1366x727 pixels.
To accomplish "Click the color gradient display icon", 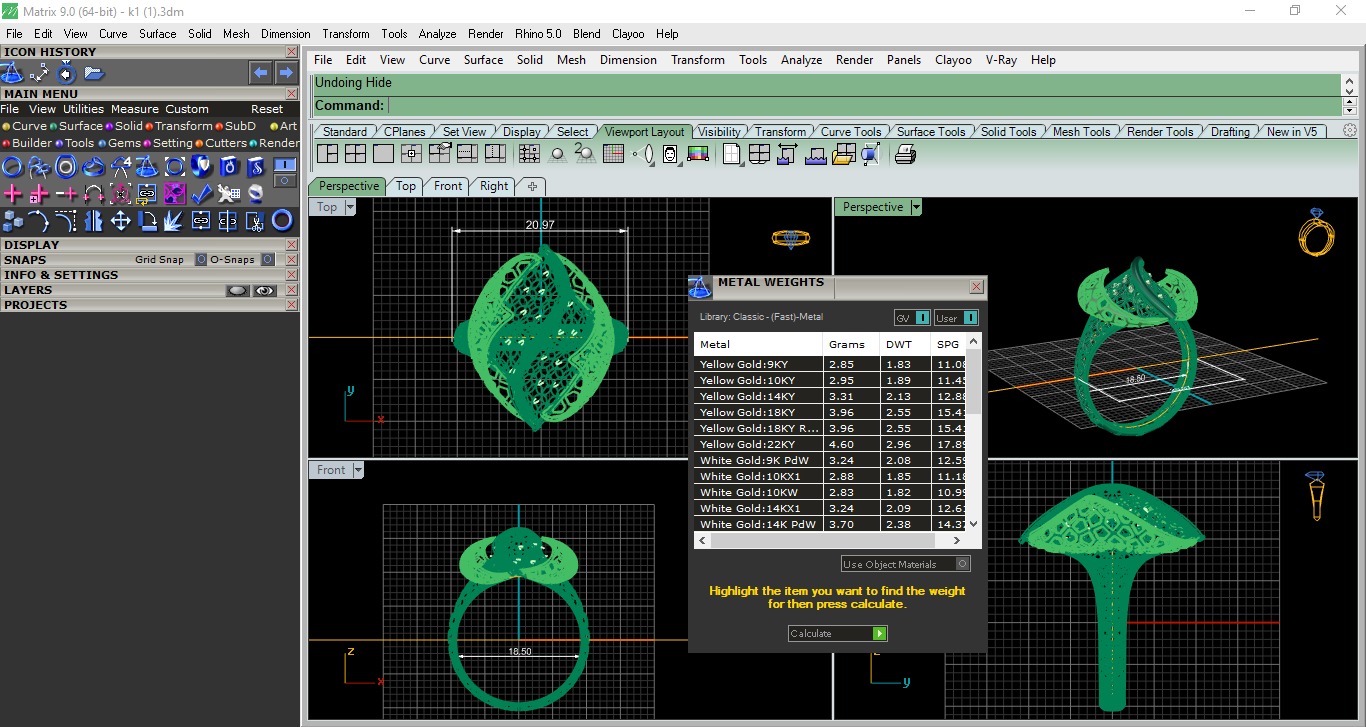I will (x=698, y=154).
